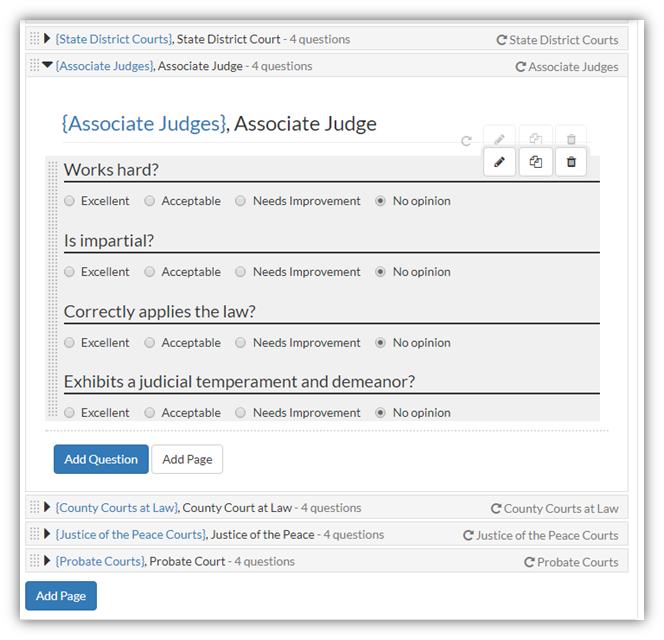
Task: Select Needs Improvement for Correctly applies the law?
Action: [x=241, y=342]
